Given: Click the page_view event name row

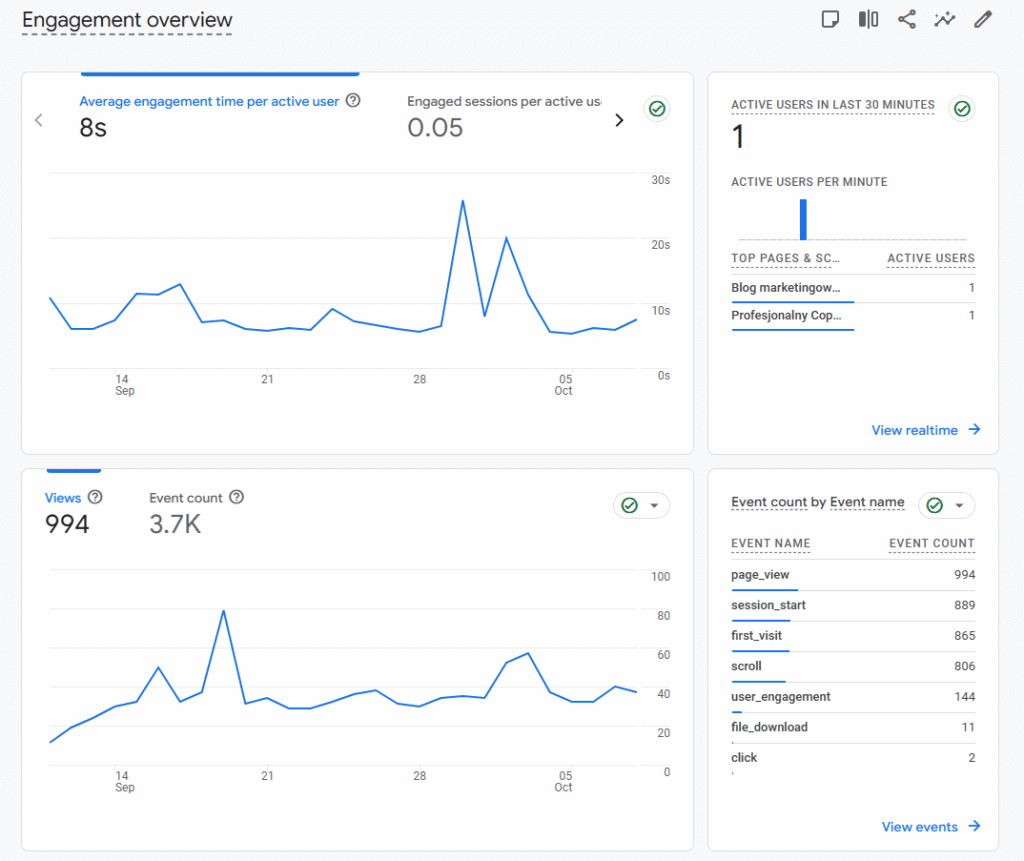Looking at the screenshot, I should point(760,575).
